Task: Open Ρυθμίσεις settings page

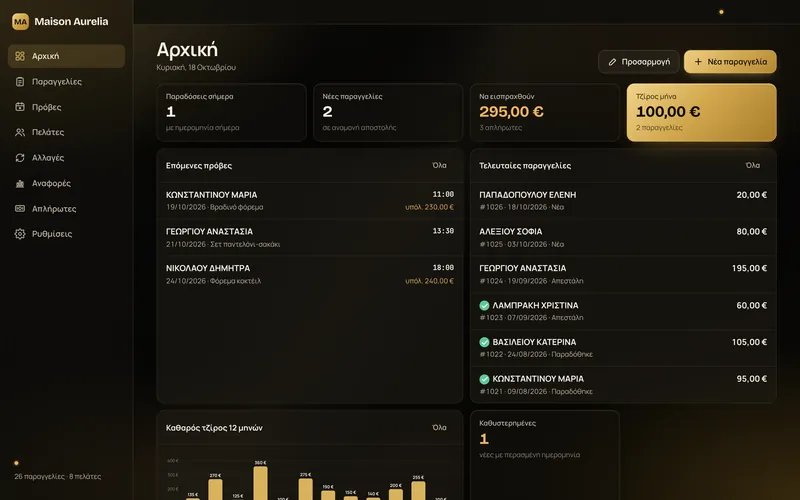Action: point(66,234)
